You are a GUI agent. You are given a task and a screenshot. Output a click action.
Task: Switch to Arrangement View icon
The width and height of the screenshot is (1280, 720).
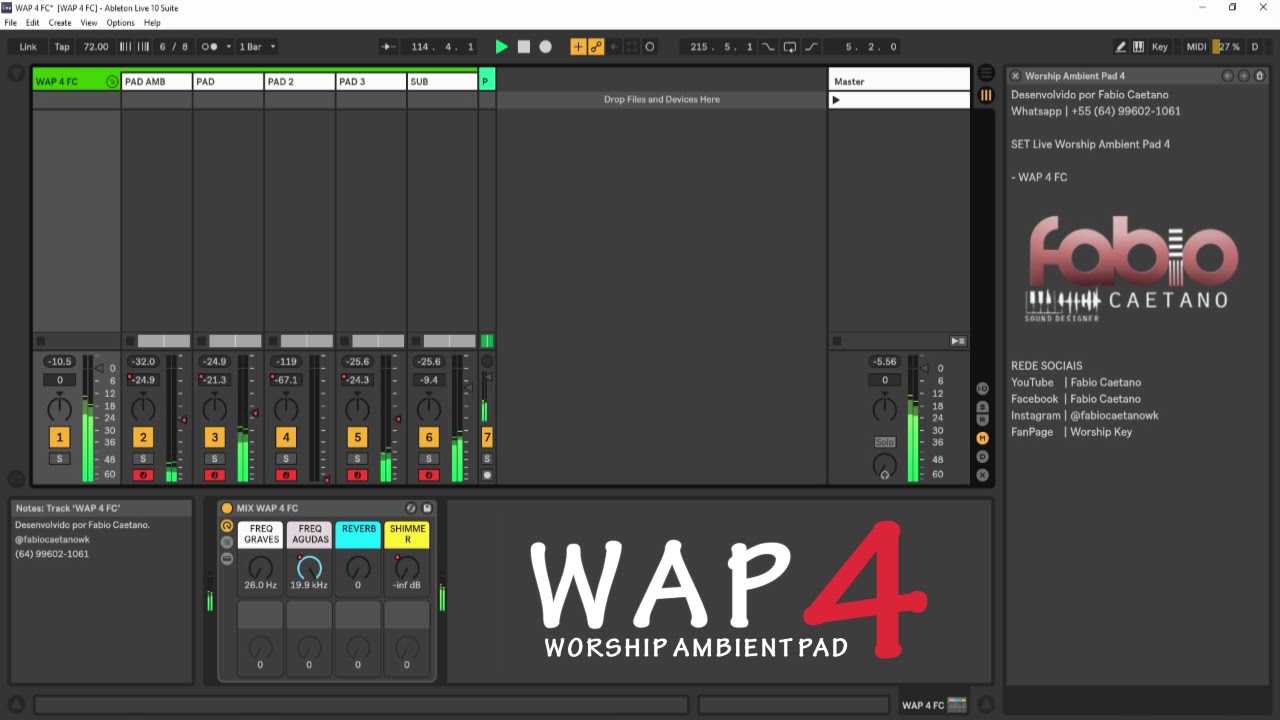point(986,74)
